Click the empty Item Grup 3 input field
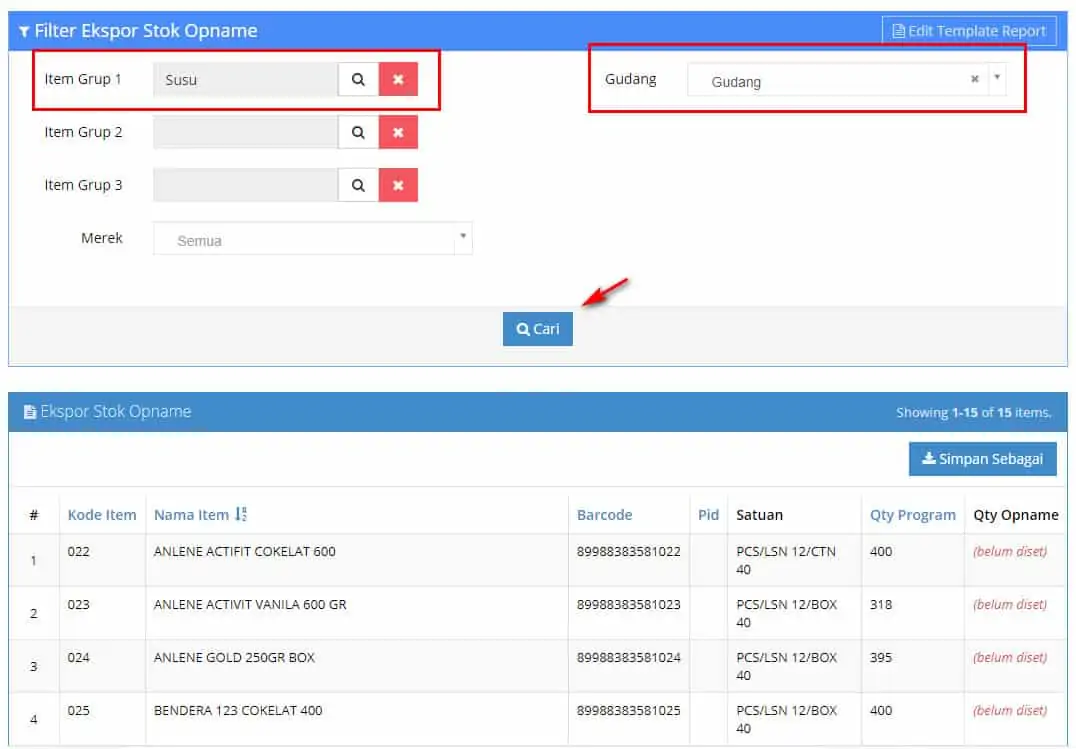This screenshot has height=749, width=1076. 246,185
